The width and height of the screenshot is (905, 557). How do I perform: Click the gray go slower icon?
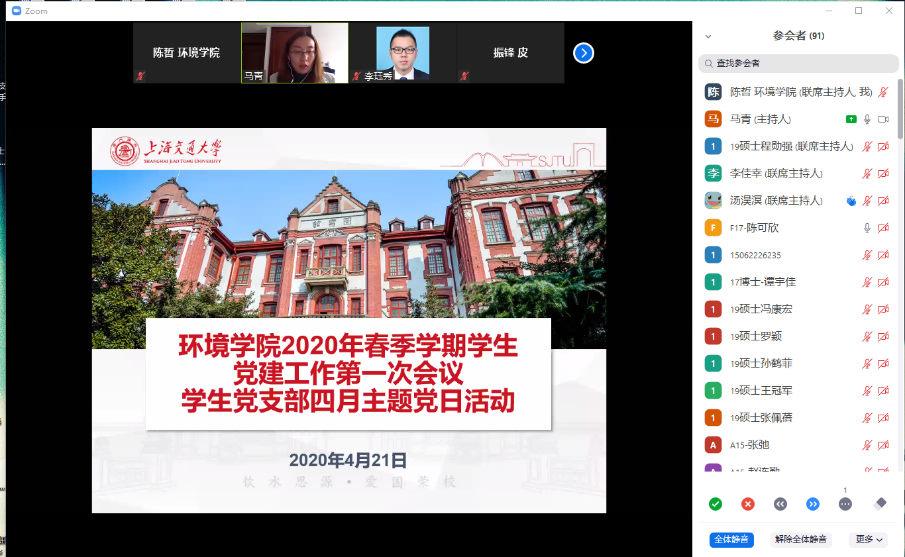tap(781, 504)
